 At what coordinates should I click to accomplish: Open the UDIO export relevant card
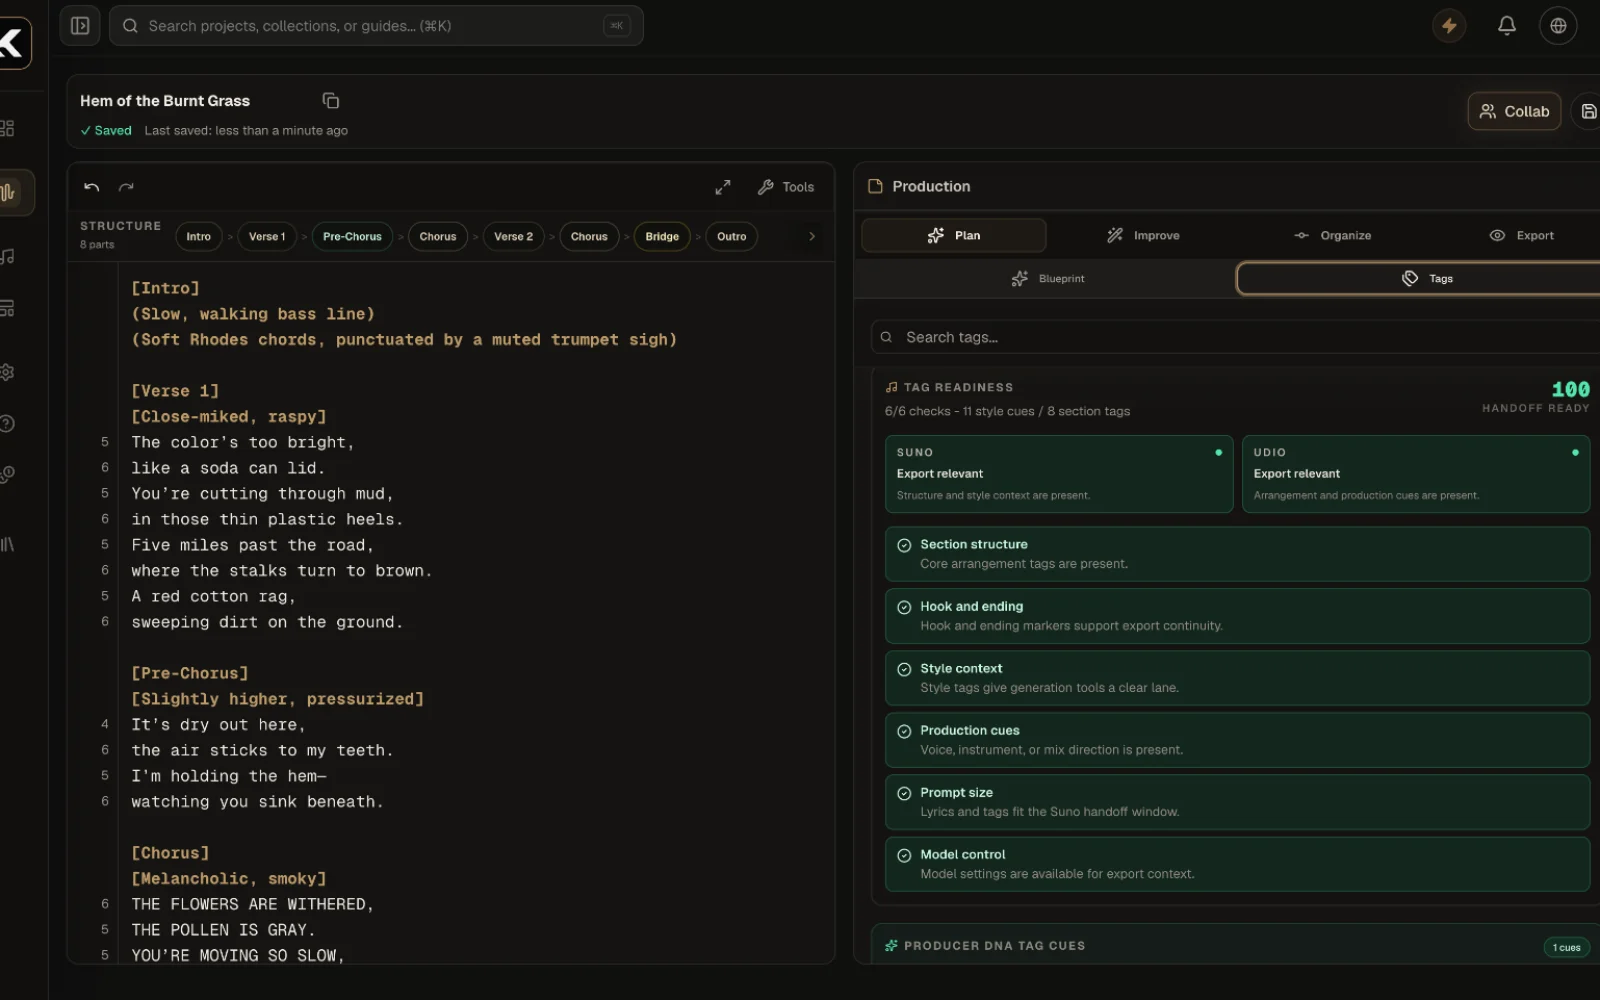coord(1416,474)
